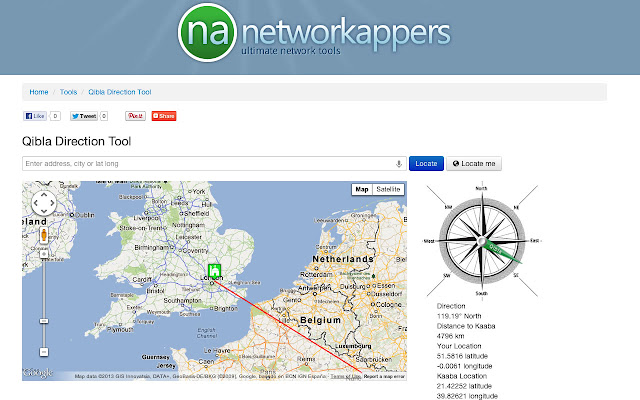Click the Netherlands label on map
The image size is (640, 400).
tap(343, 259)
